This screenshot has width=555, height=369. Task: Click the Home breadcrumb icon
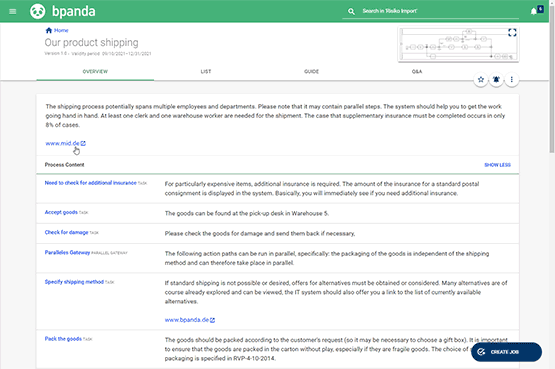coord(49,30)
